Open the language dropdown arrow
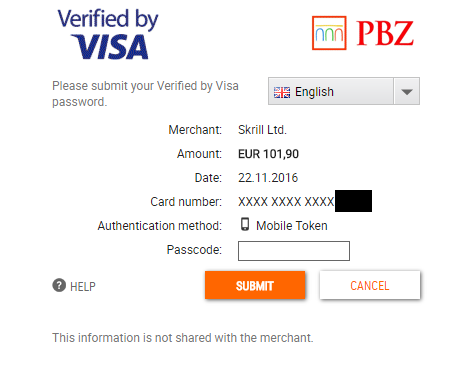The height and width of the screenshot is (374, 470). (407, 91)
